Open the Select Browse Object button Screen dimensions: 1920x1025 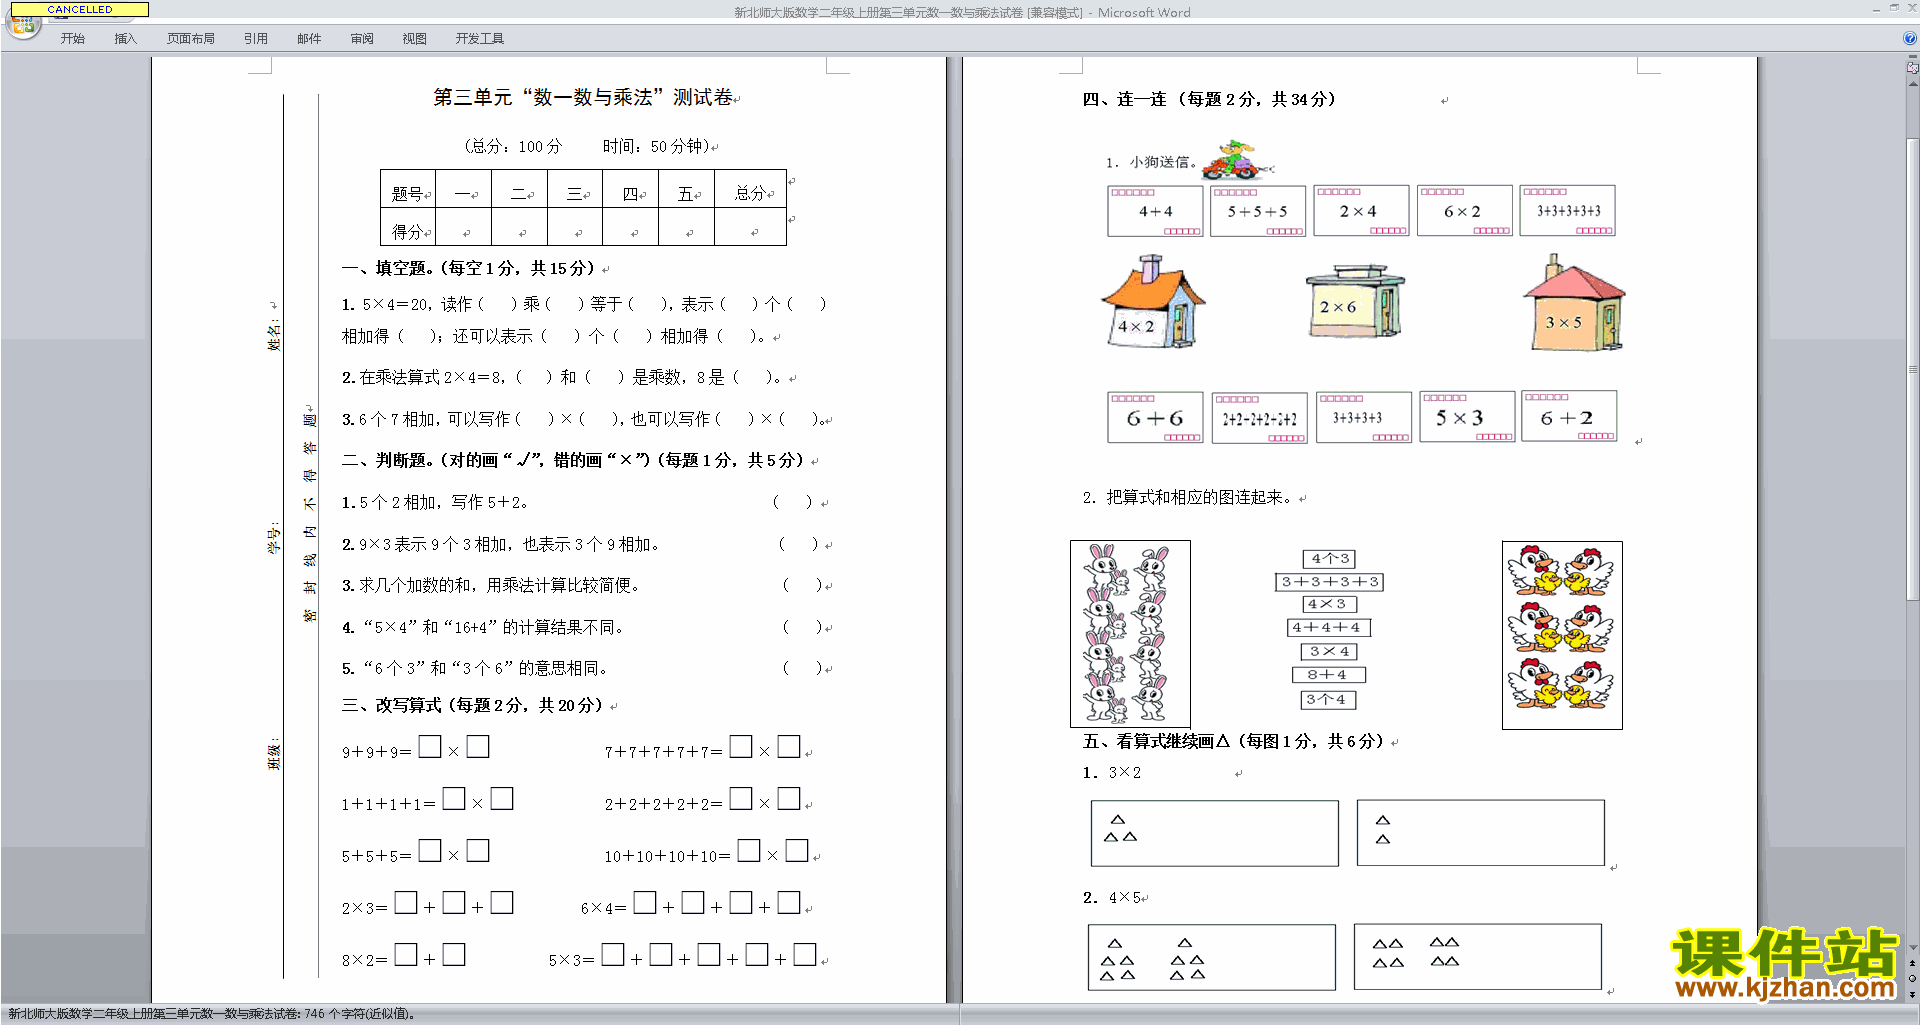[1912, 978]
